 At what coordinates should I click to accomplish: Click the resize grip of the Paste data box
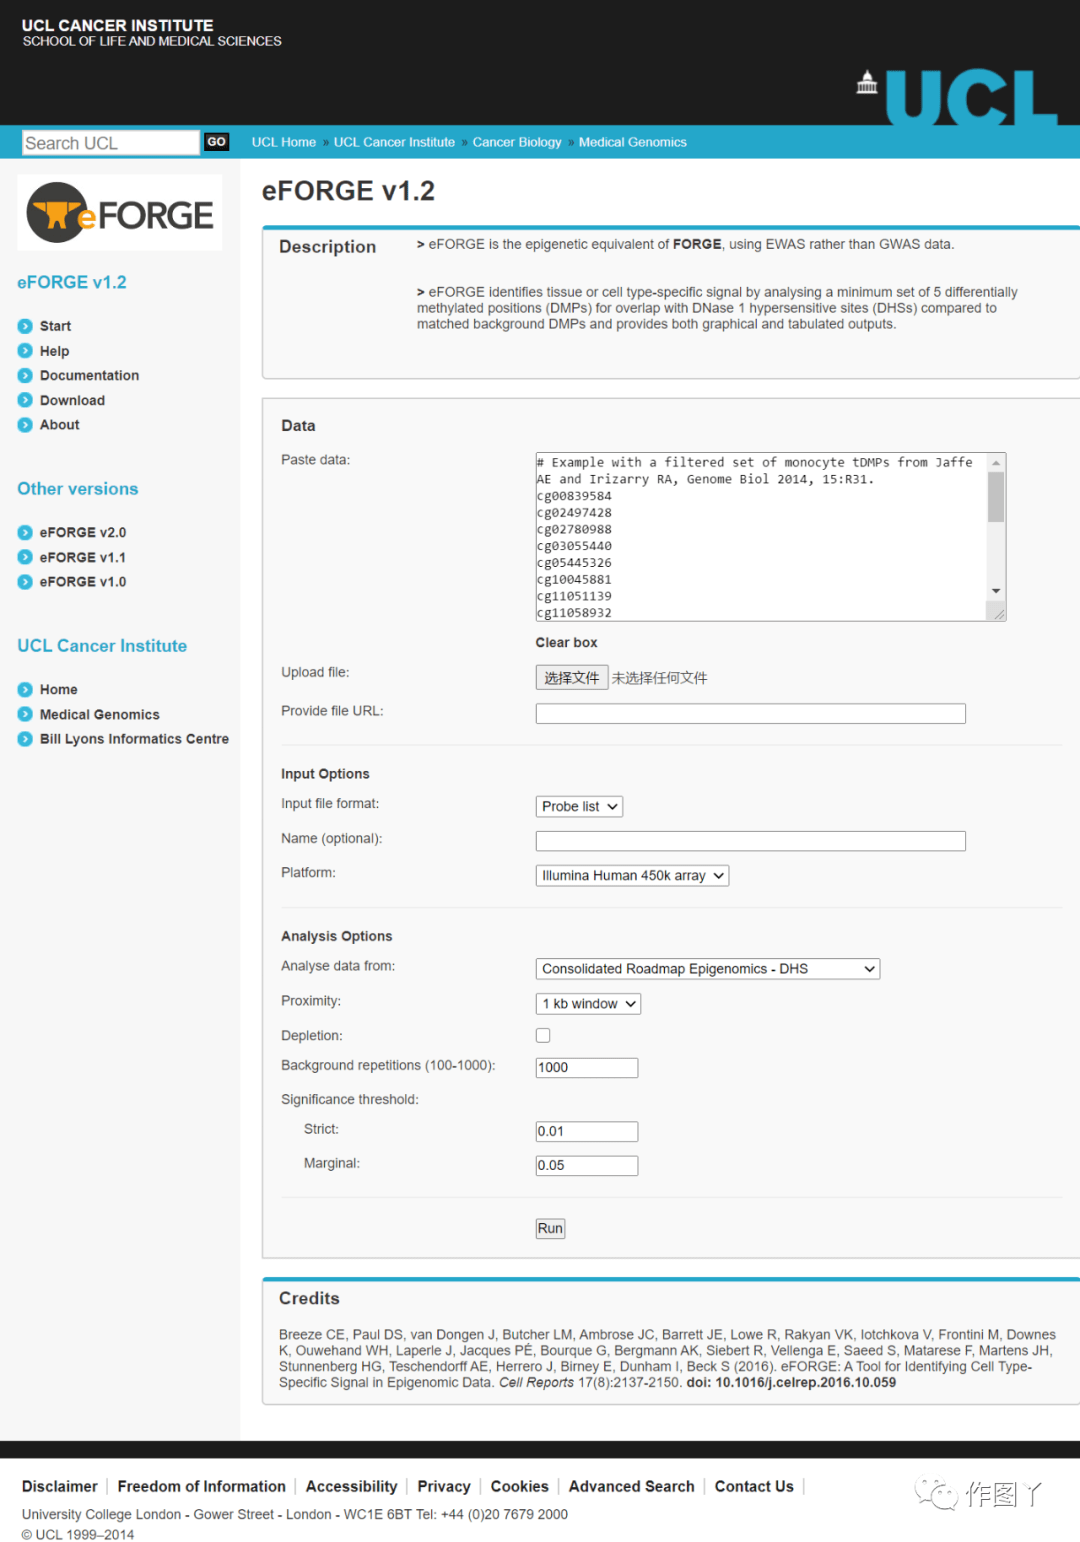click(x=998, y=614)
